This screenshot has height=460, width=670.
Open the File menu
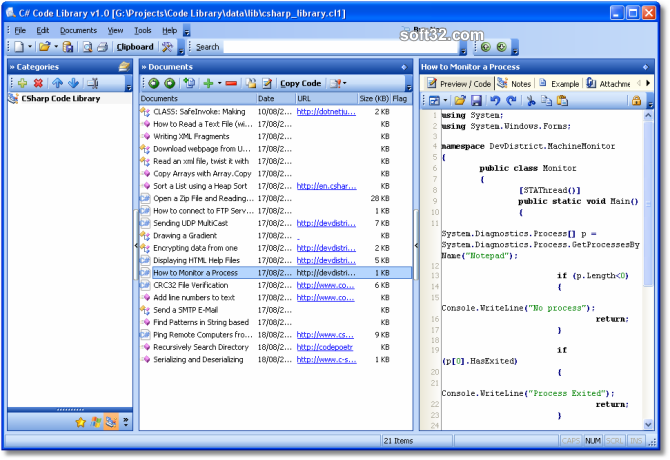(x=20, y=30)
